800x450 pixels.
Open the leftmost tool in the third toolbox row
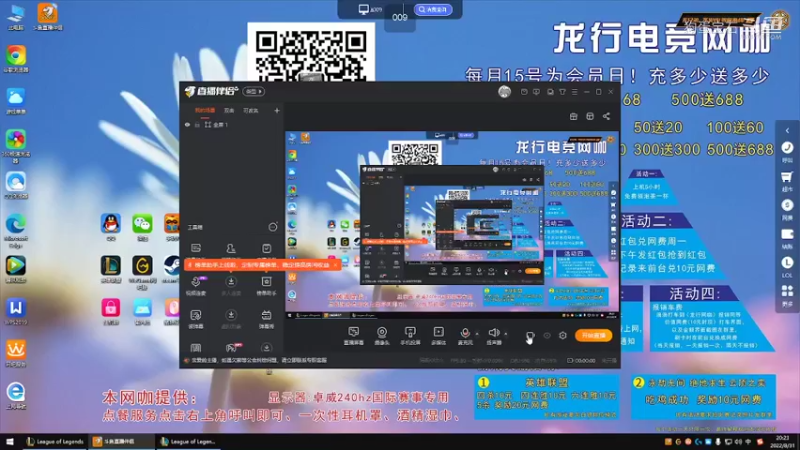pos(196,319)
